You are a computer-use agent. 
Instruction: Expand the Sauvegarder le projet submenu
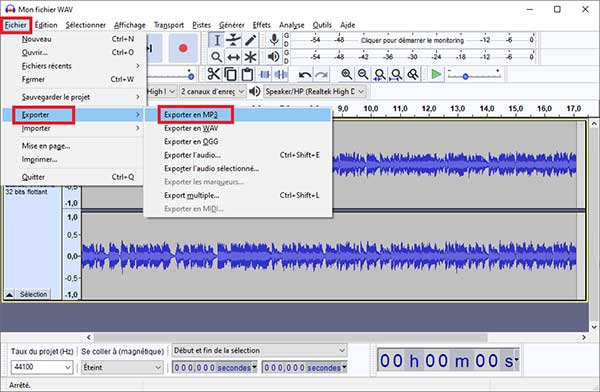click(73, 97)
